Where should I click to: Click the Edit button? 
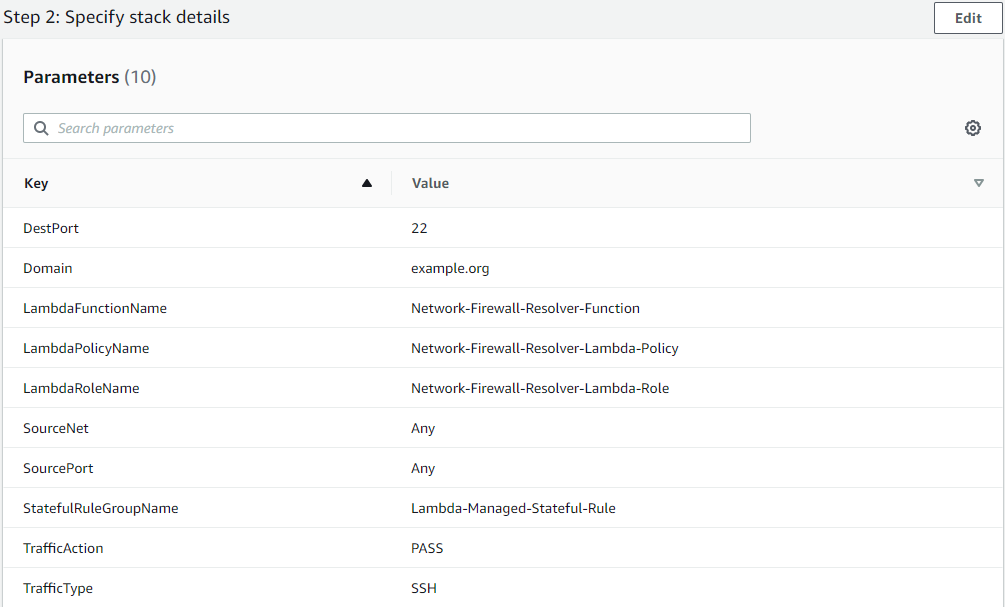(966, 18)
